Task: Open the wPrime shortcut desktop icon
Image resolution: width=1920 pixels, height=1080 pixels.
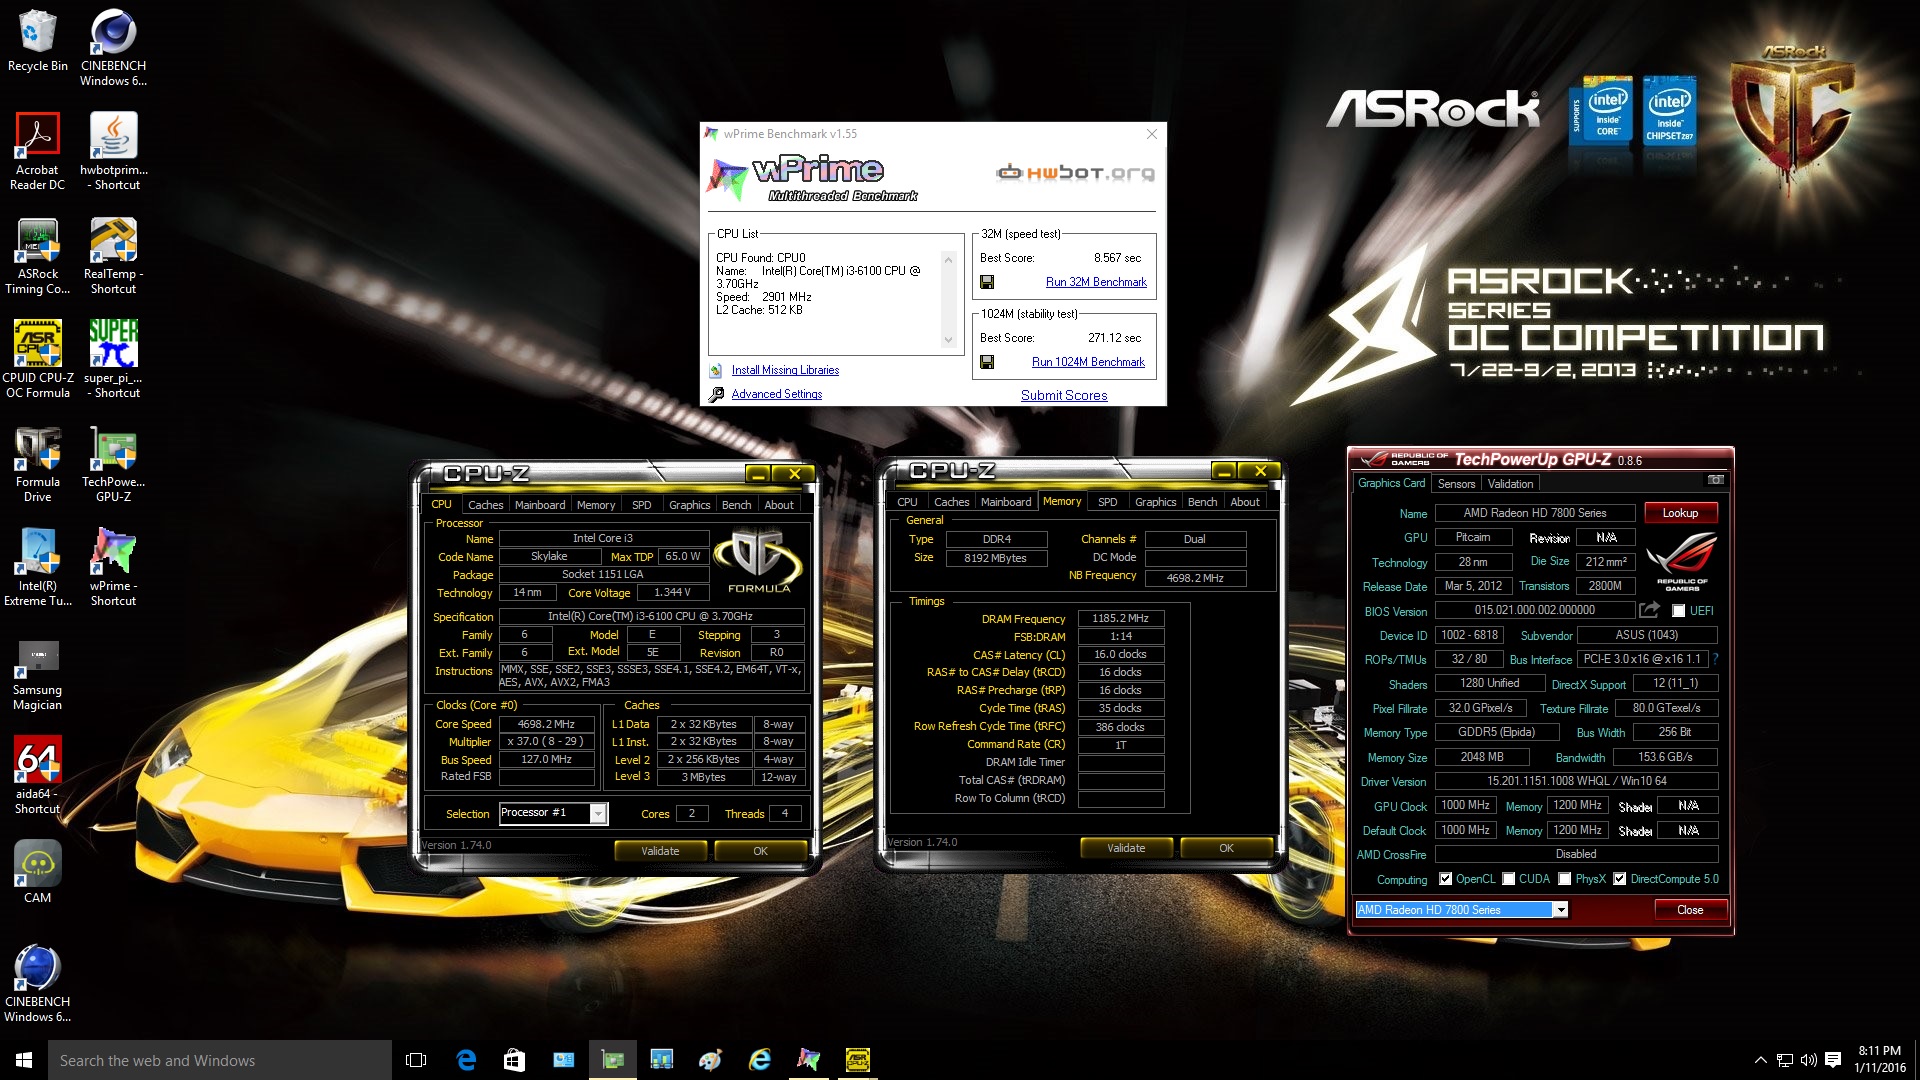Action: click(113, 567)
